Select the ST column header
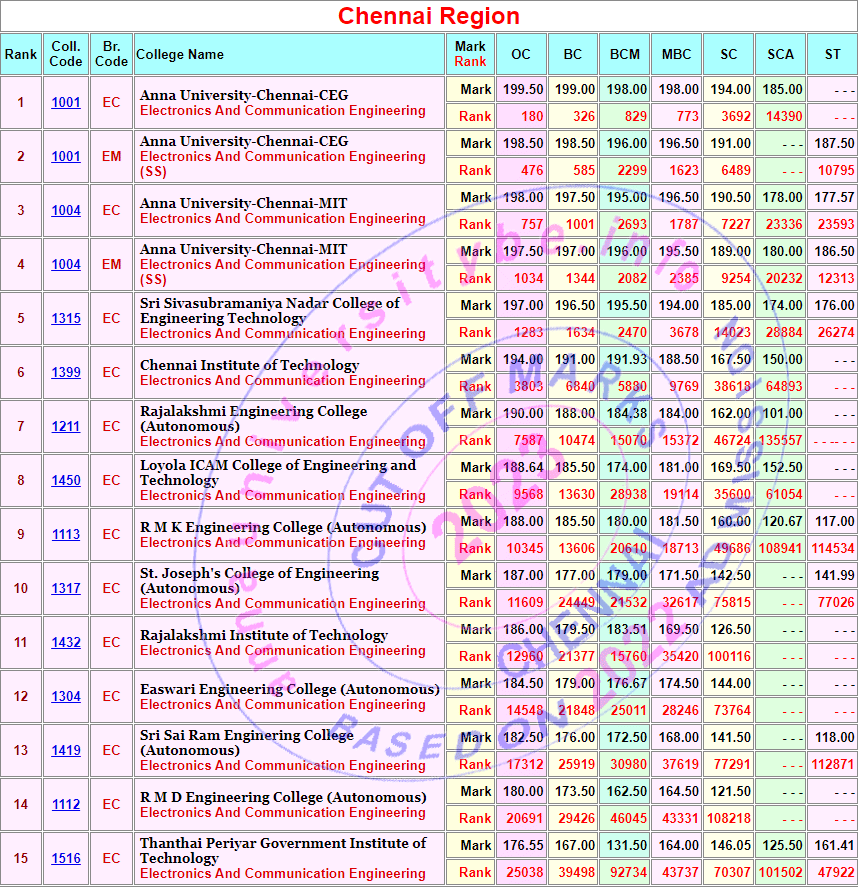 (x=832, y=54)
